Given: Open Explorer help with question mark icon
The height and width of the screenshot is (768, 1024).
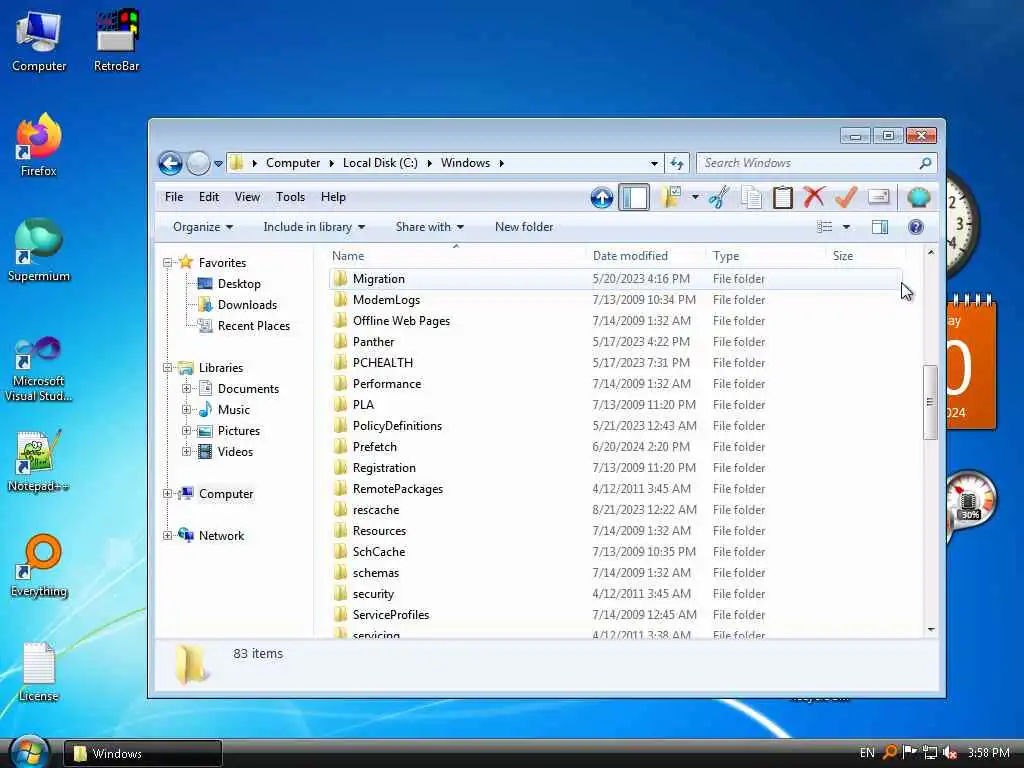Looking at the screenshot, I should click(x=916, y=227).
